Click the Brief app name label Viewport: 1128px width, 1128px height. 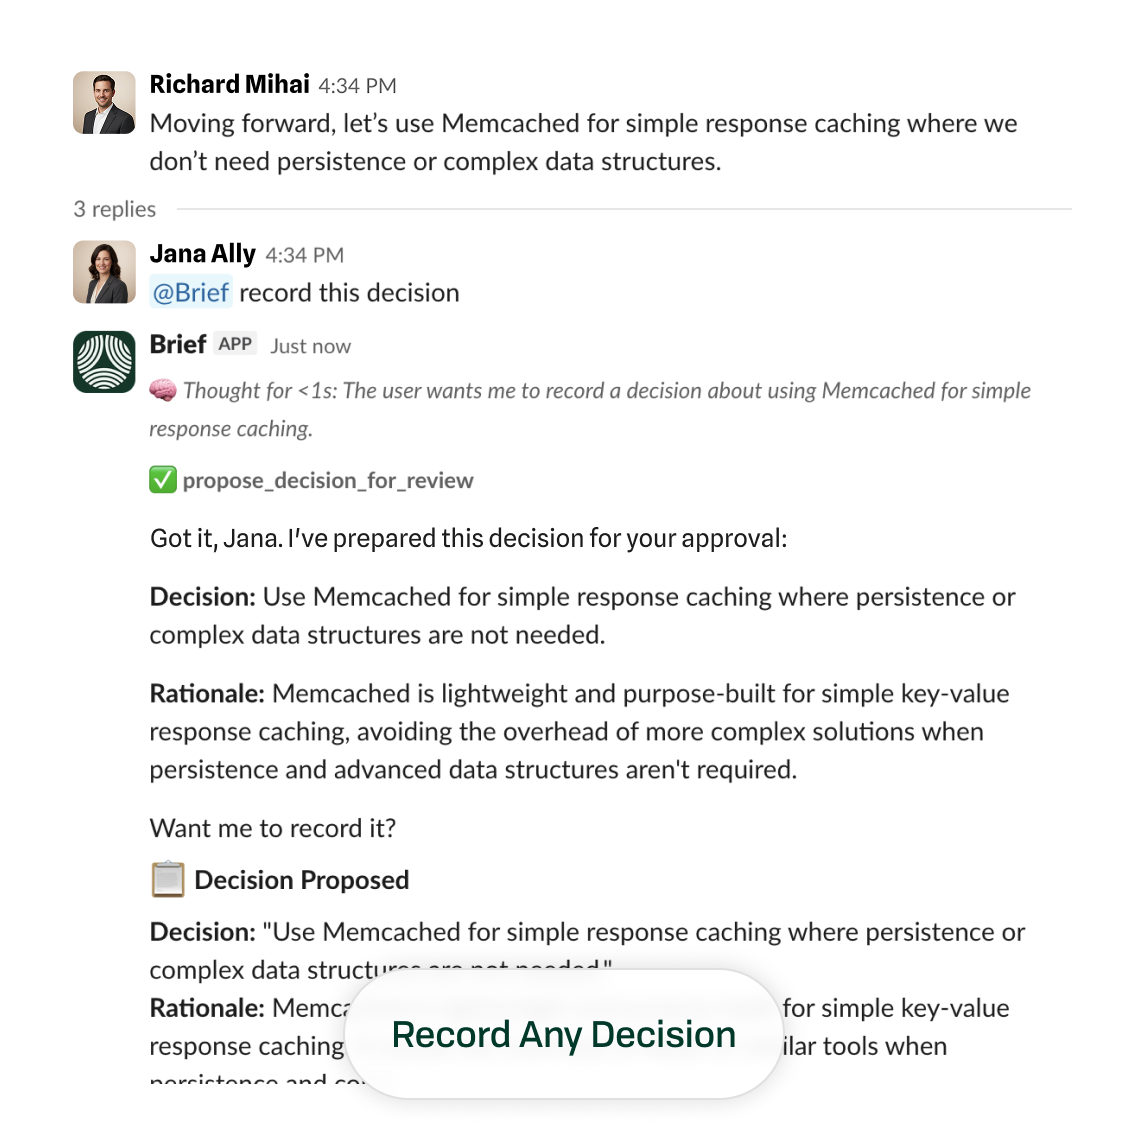click(x=177, y=343)
